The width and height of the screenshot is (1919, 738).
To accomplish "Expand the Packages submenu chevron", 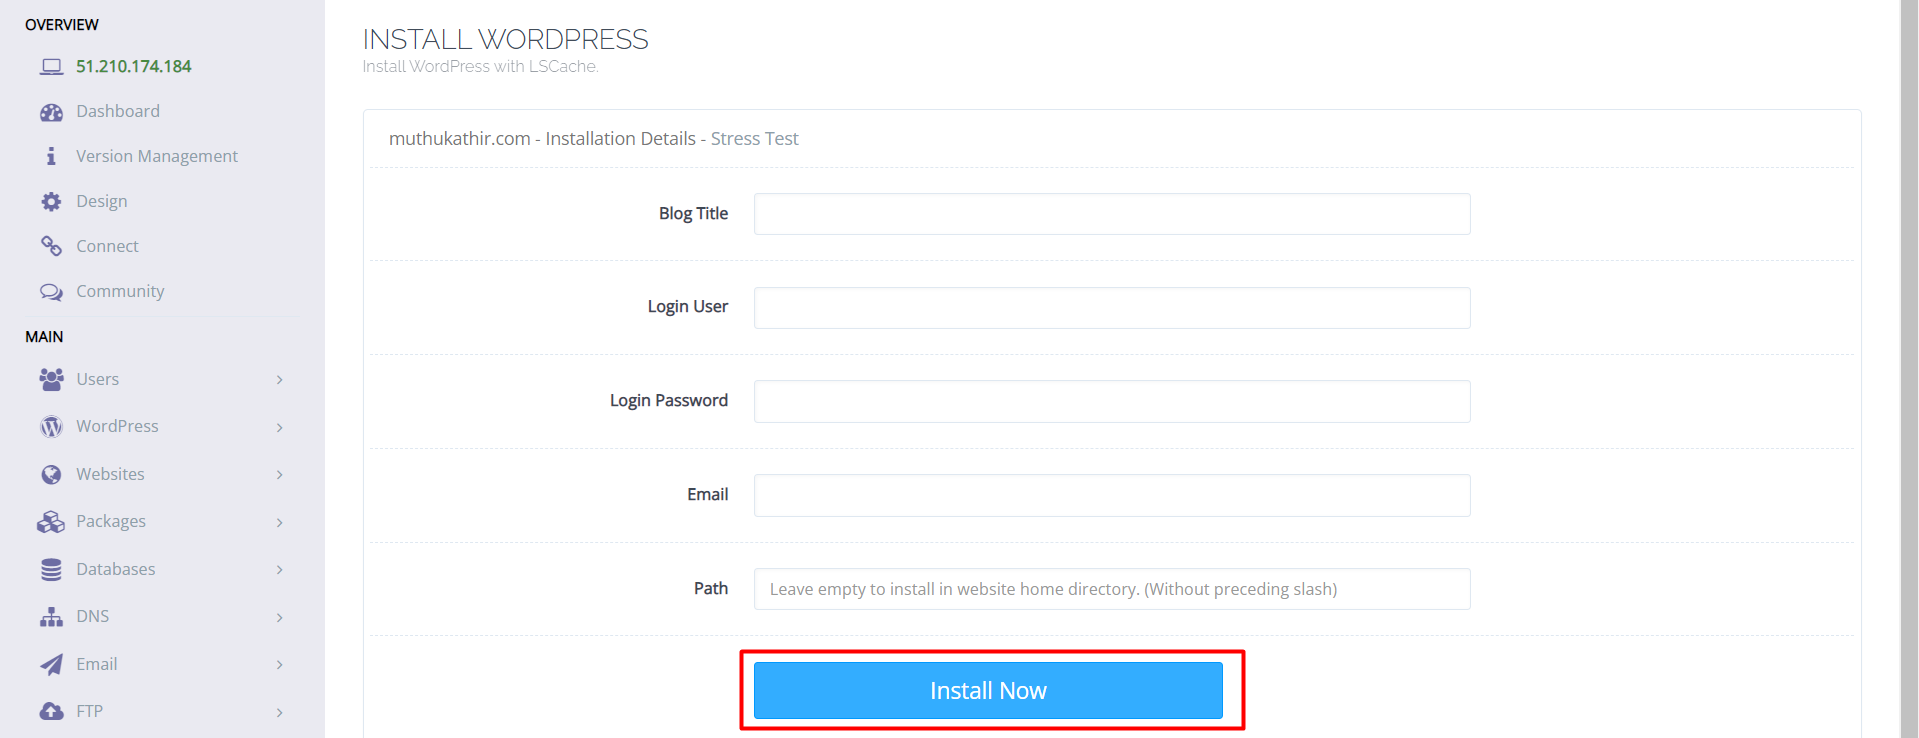I will click(x=280, y=522).
